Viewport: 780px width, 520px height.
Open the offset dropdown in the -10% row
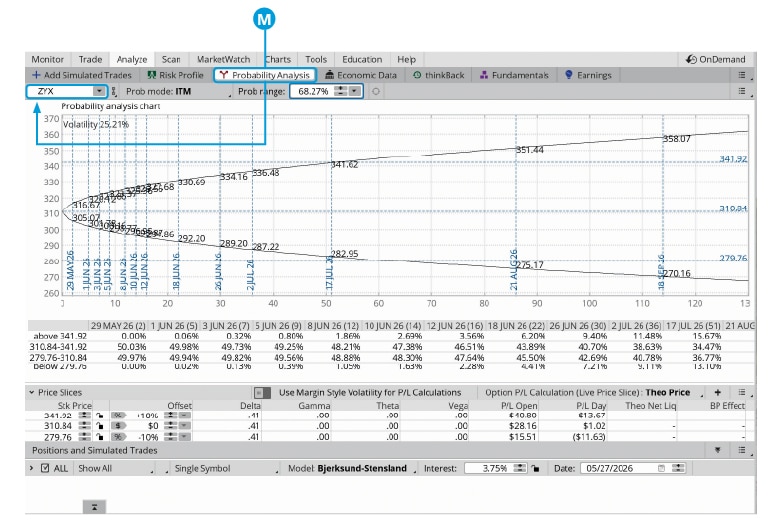(x=185, y=437)
